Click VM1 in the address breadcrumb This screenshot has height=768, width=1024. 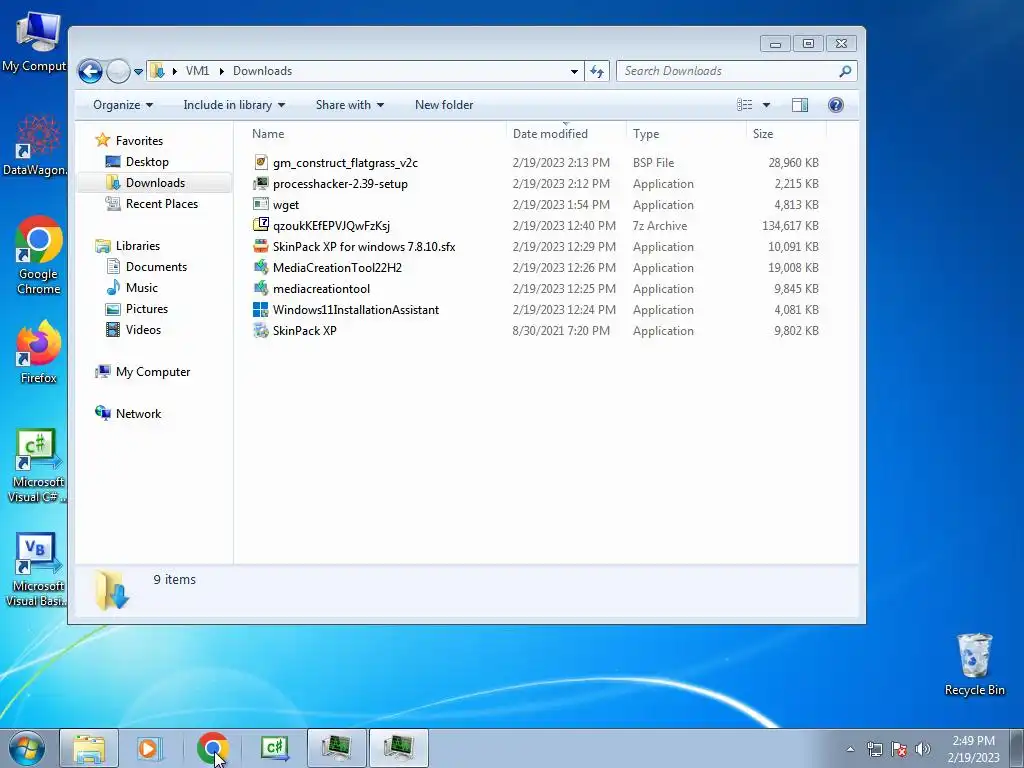coord(197,71)
